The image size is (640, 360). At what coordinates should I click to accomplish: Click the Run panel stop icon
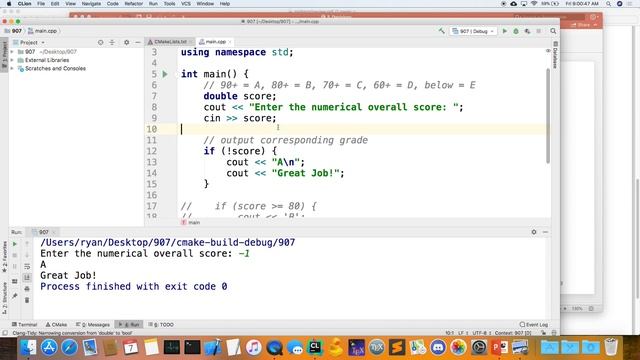click(x=15, y=255)
